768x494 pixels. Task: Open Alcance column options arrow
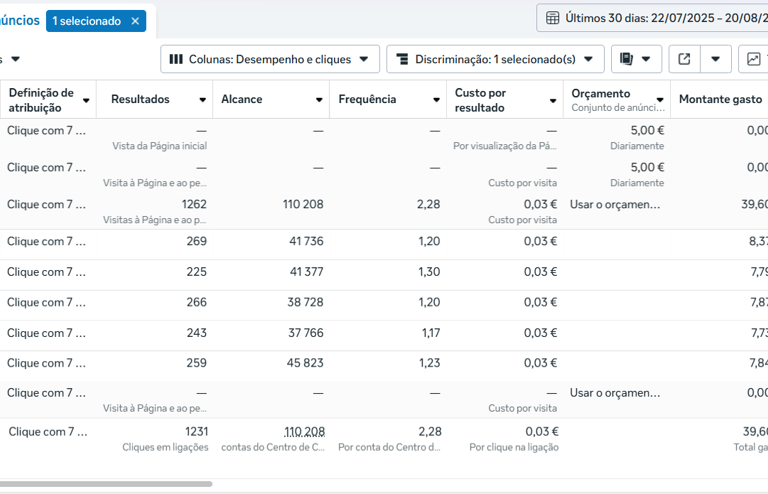320,100
